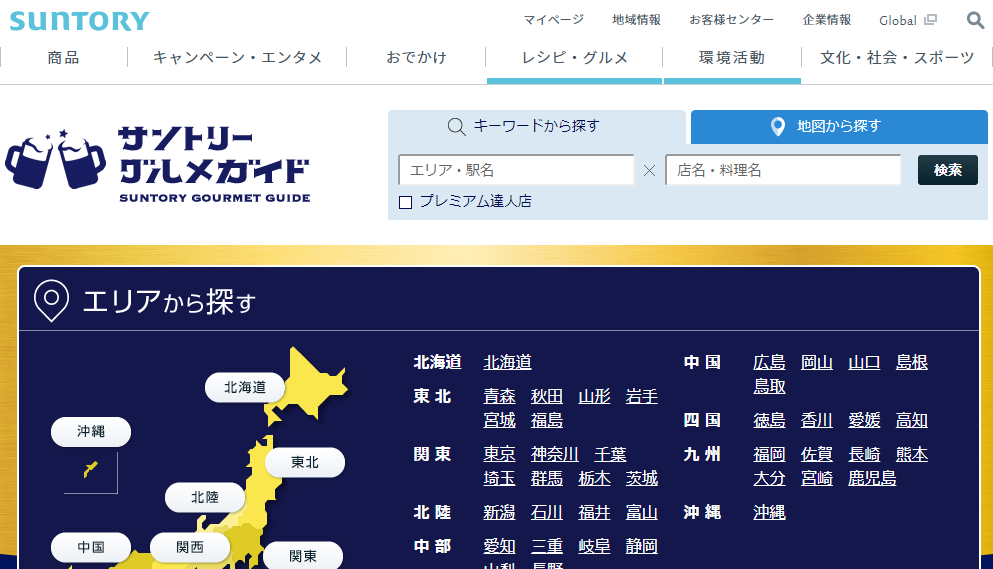The image size is (993, 569).
Task: Click the Okinawa island on the map
Action: coord(90,468)
